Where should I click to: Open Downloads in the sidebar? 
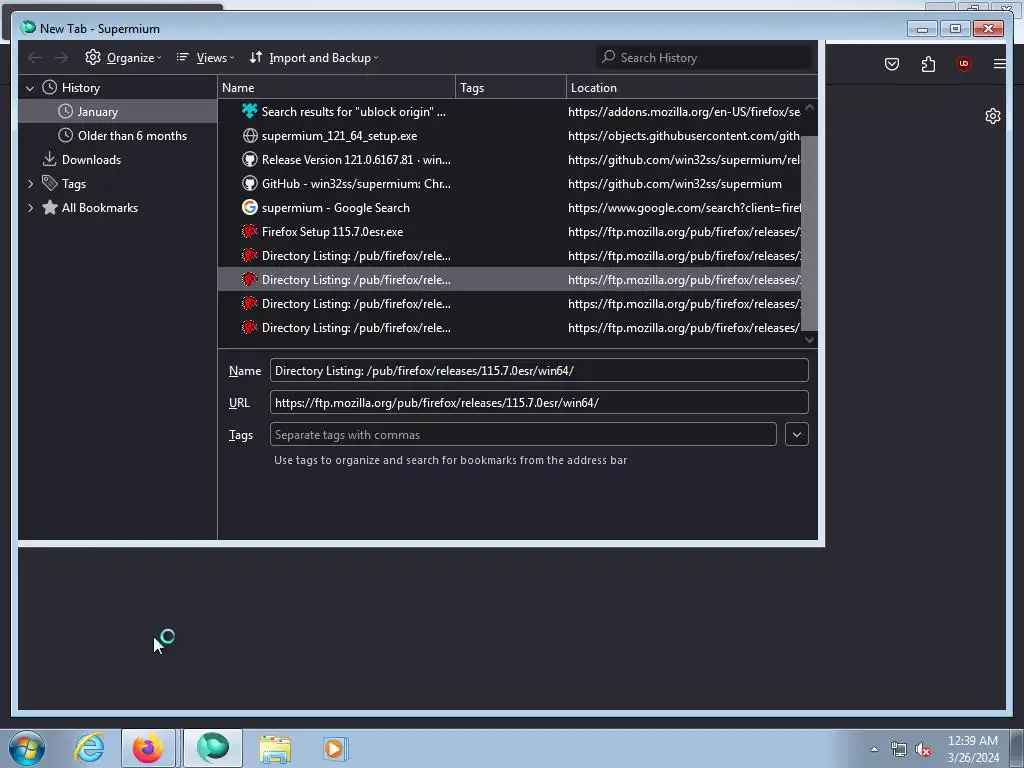[x=118, y=160]
